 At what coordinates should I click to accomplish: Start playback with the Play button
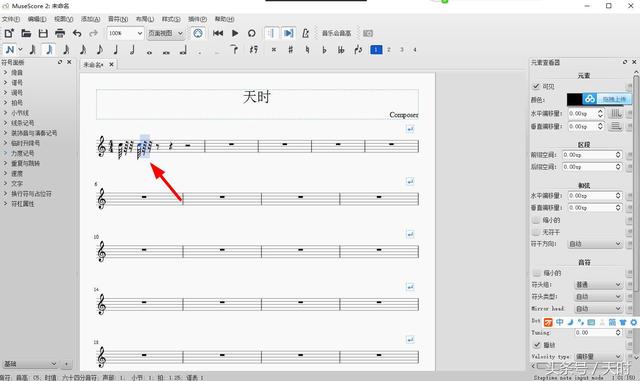pos(235,33)
